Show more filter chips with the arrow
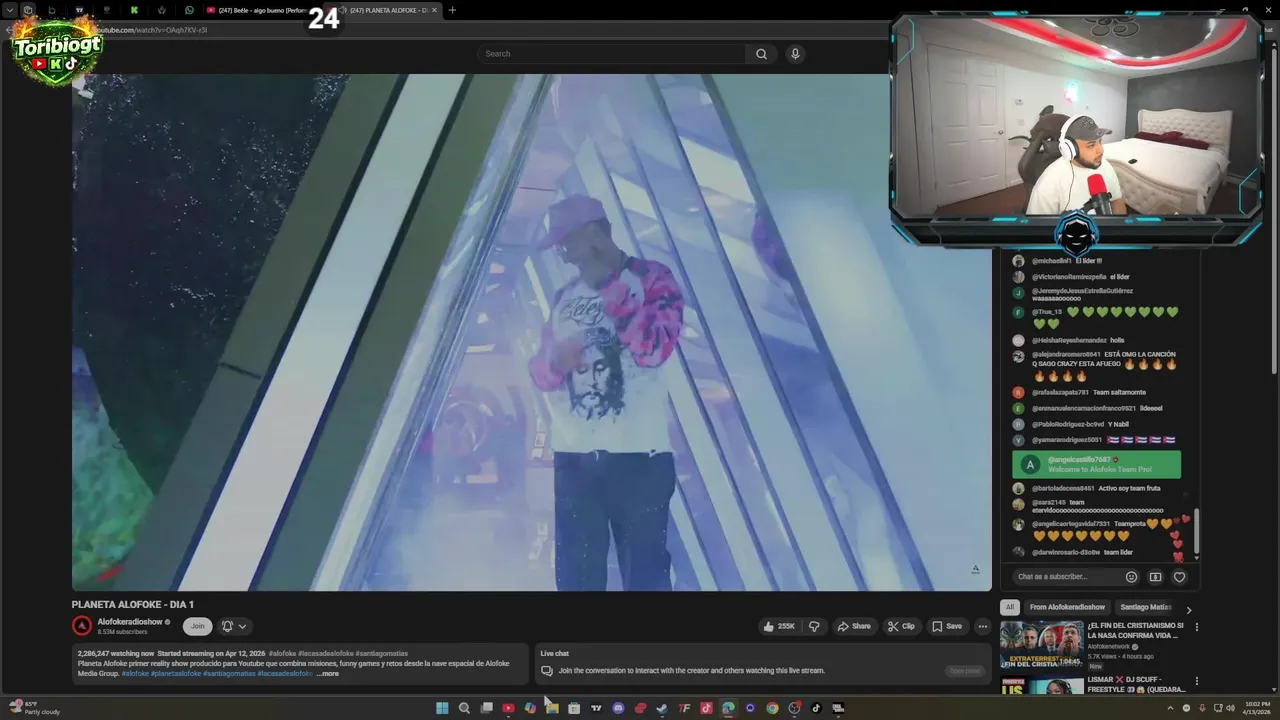1280x720 pixels. [1189, 609]
